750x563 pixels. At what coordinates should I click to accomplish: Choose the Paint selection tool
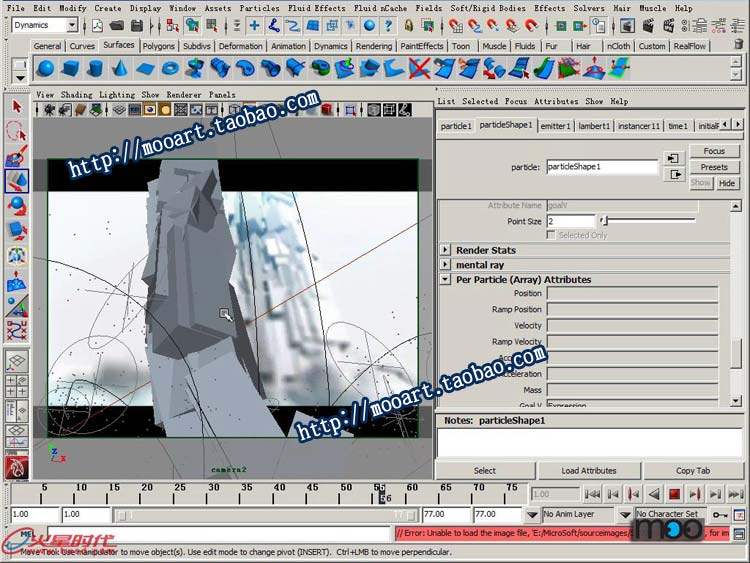(17, 156)
